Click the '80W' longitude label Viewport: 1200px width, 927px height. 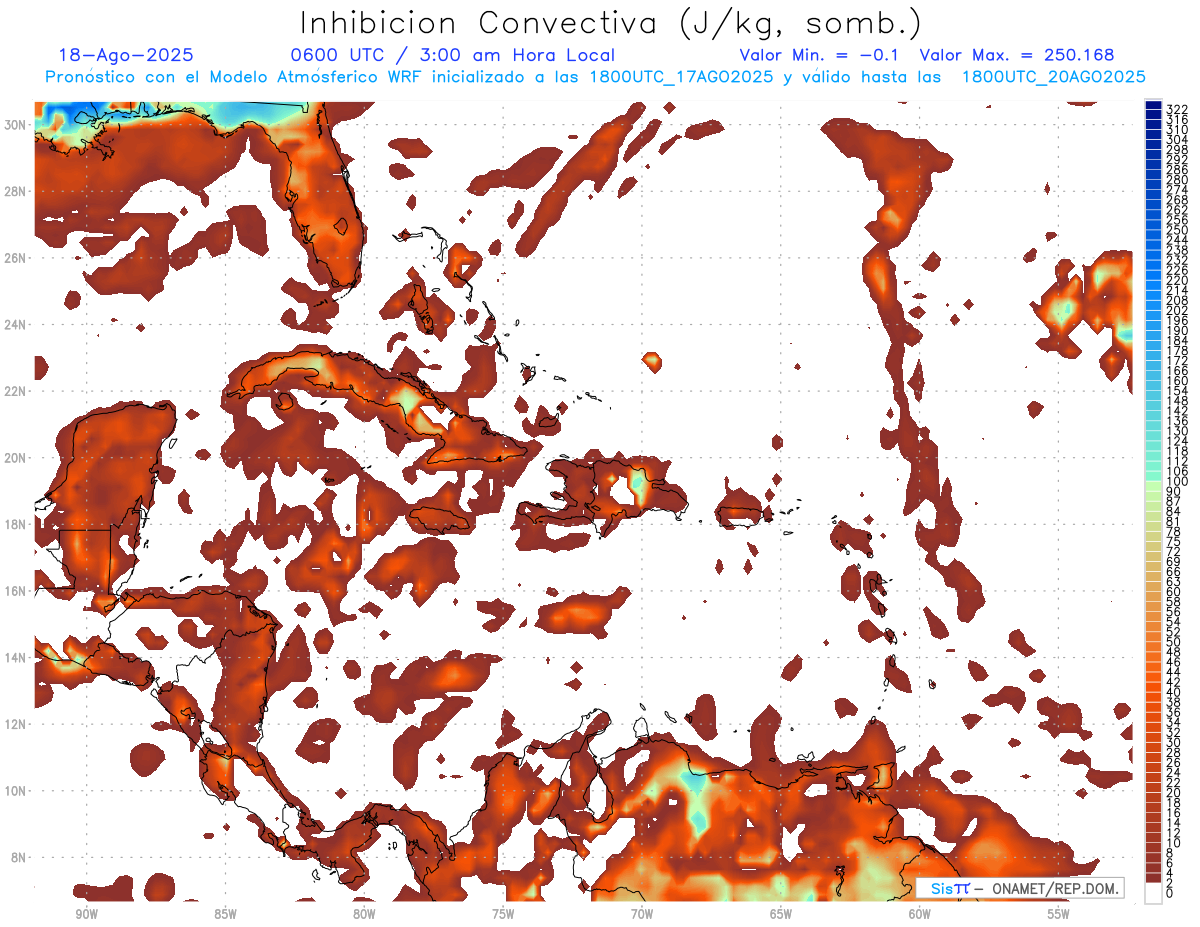point(364,914)
